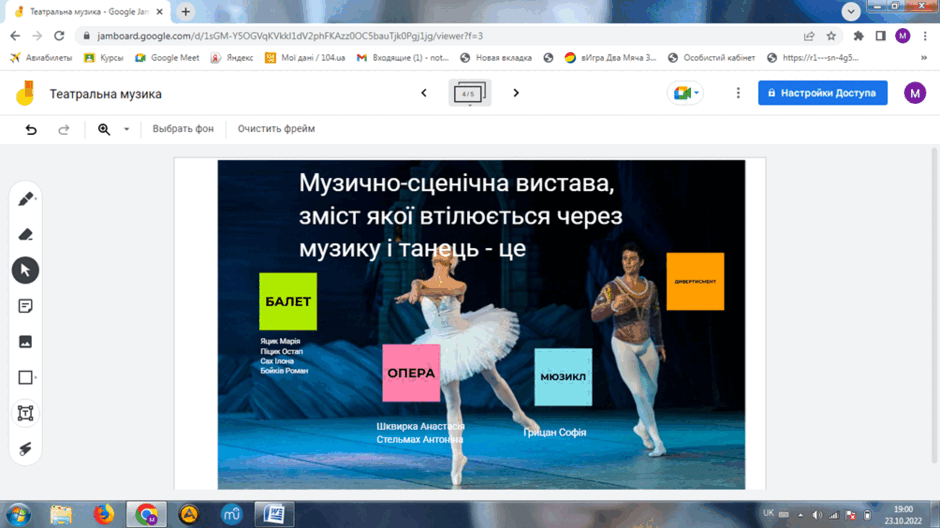Add a text box
This screenshot has height=528, width=940.
[x=25, y=413]
